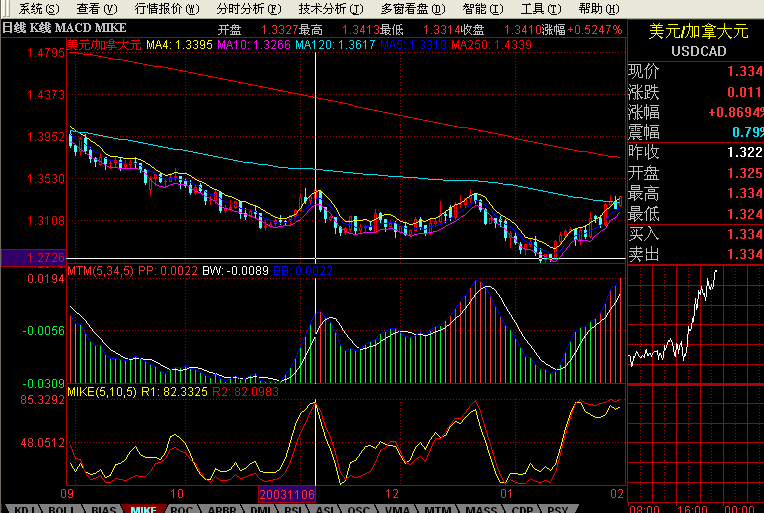Open the 帮助(H) menu
Screen dimensions: 764x513
[x=599, y=9]
